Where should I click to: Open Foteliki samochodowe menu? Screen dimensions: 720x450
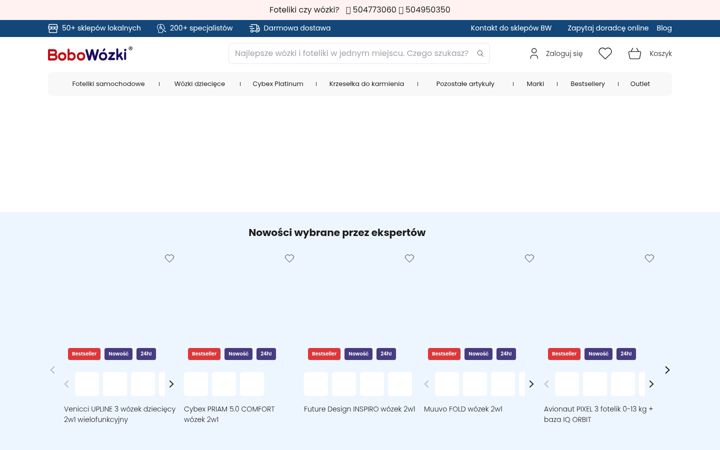click(x=108, y=84)
